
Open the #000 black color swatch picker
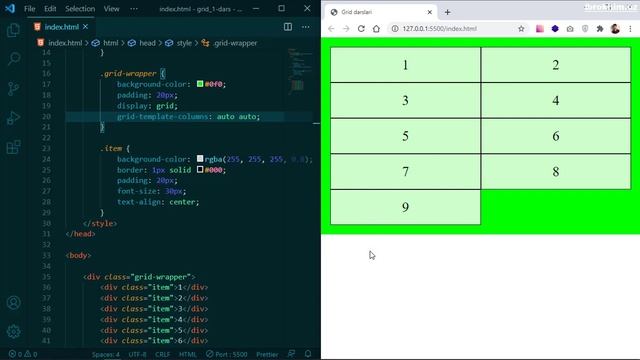coord(200,169)
